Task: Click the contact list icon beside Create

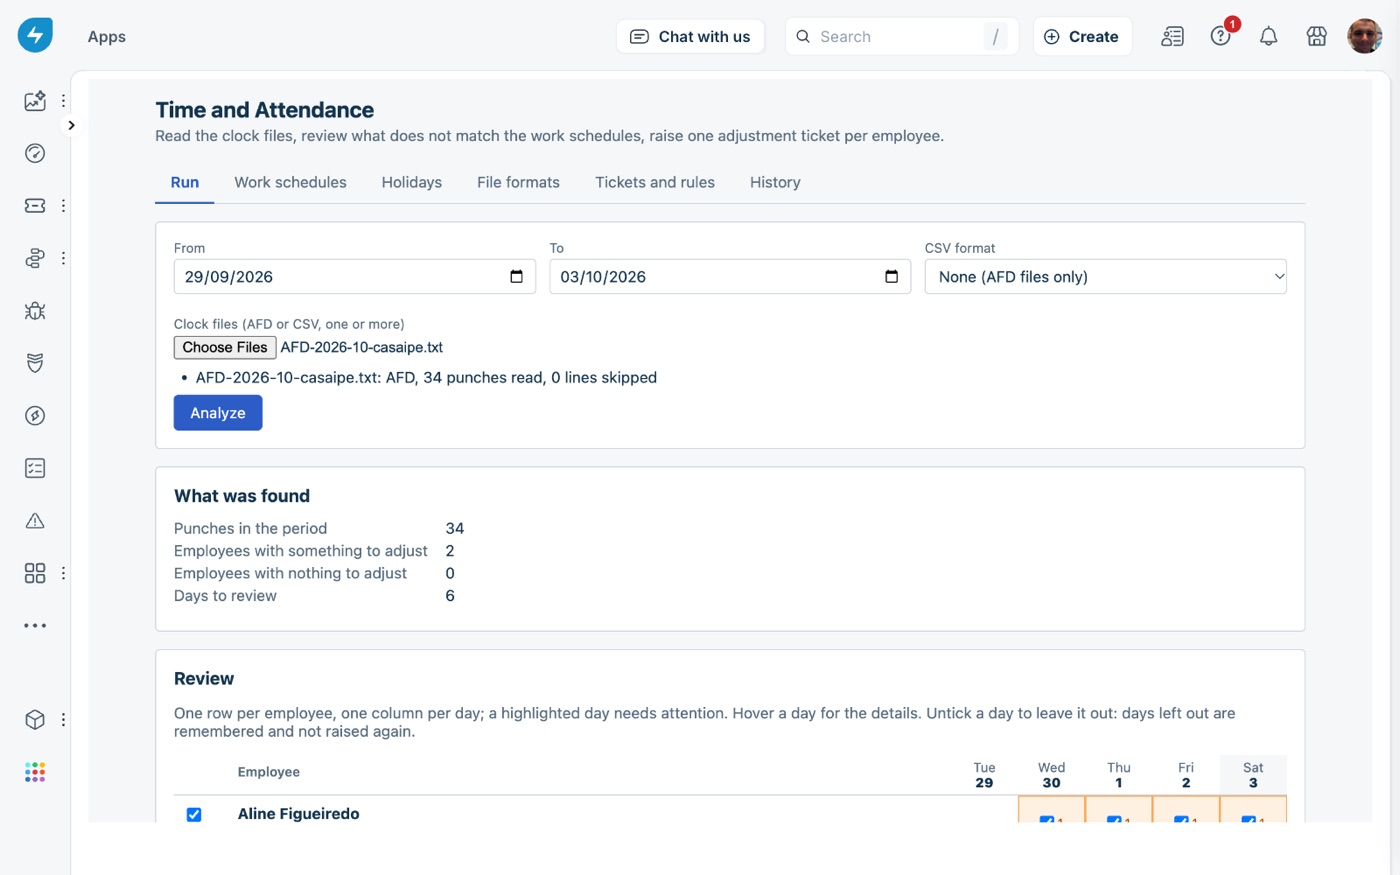Action: (x=1172, y=37)
